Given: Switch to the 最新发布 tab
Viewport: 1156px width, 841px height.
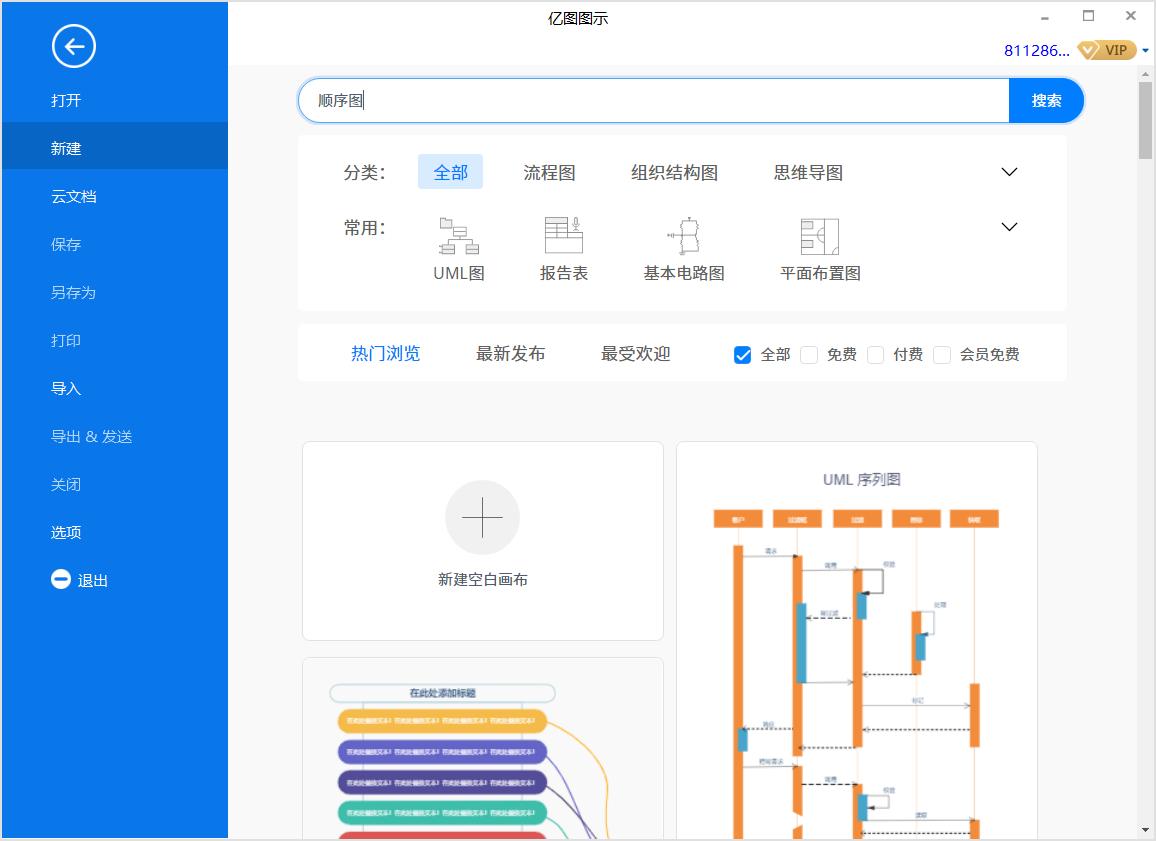Looking at the screenshot, I should (x=510, y=354).
